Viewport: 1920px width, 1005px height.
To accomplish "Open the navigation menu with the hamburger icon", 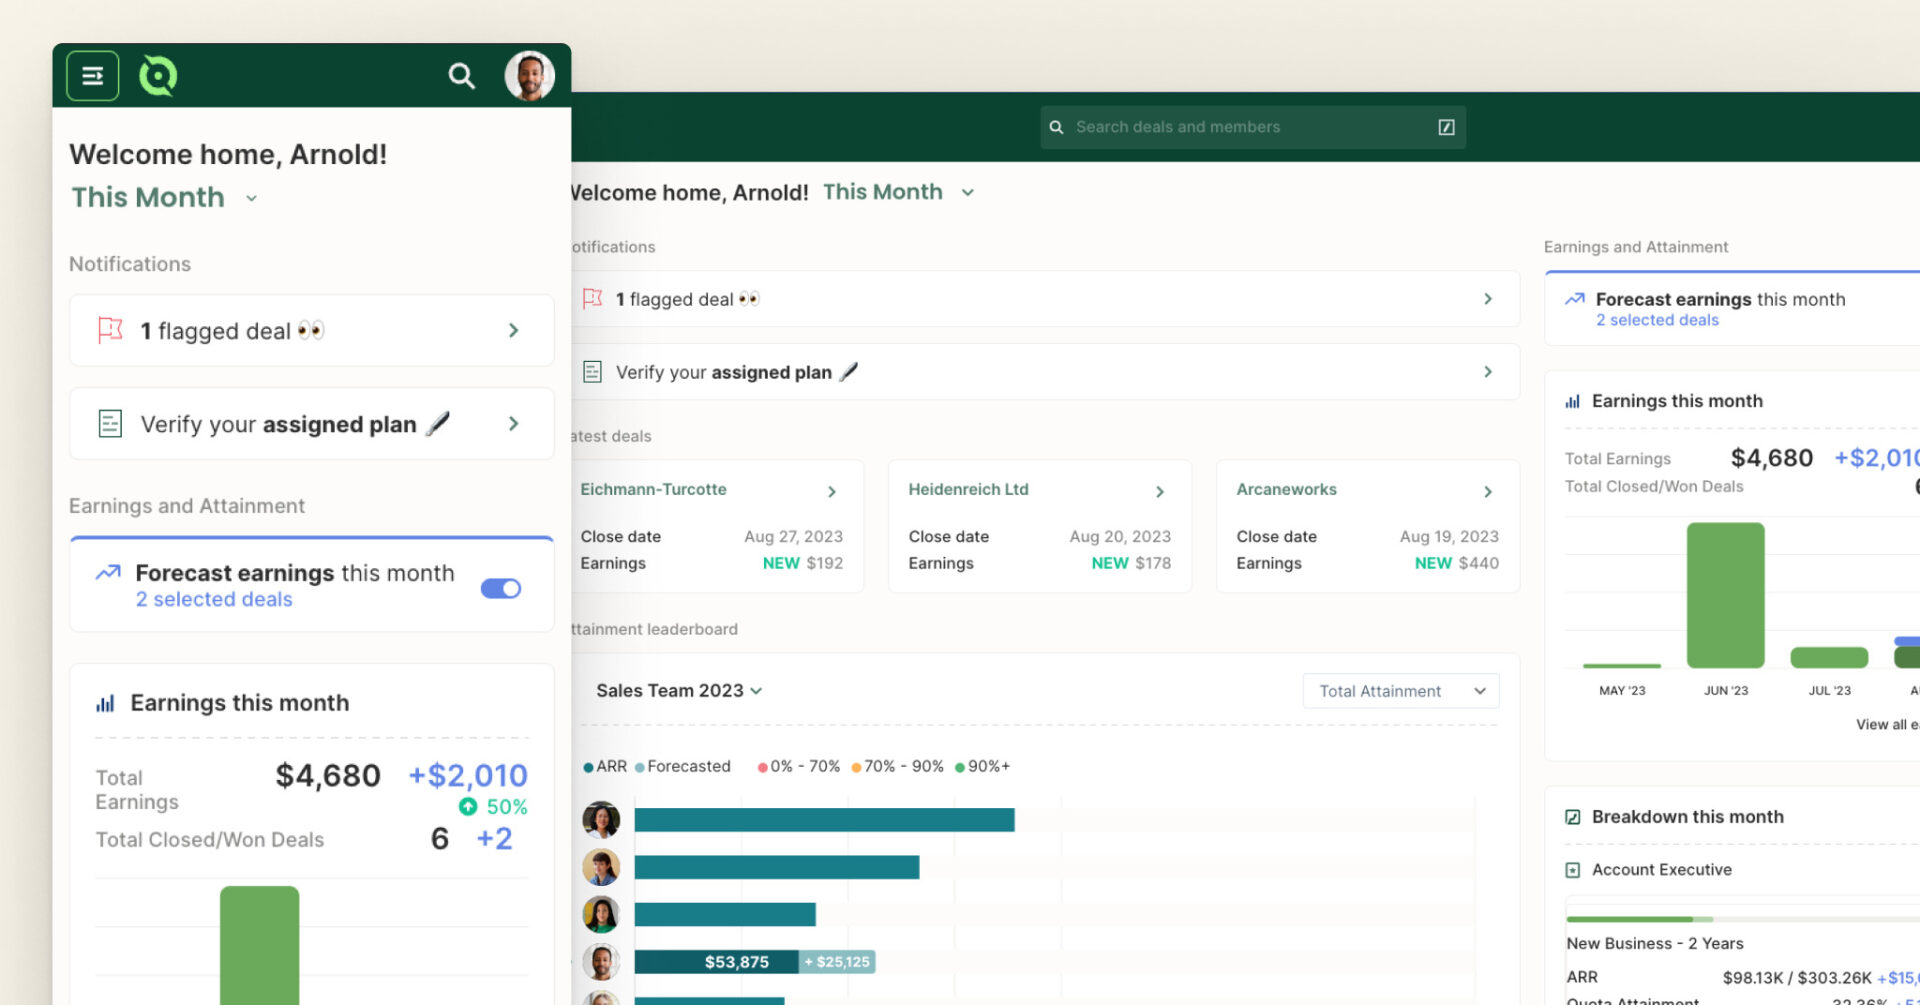I will point(91,75).
